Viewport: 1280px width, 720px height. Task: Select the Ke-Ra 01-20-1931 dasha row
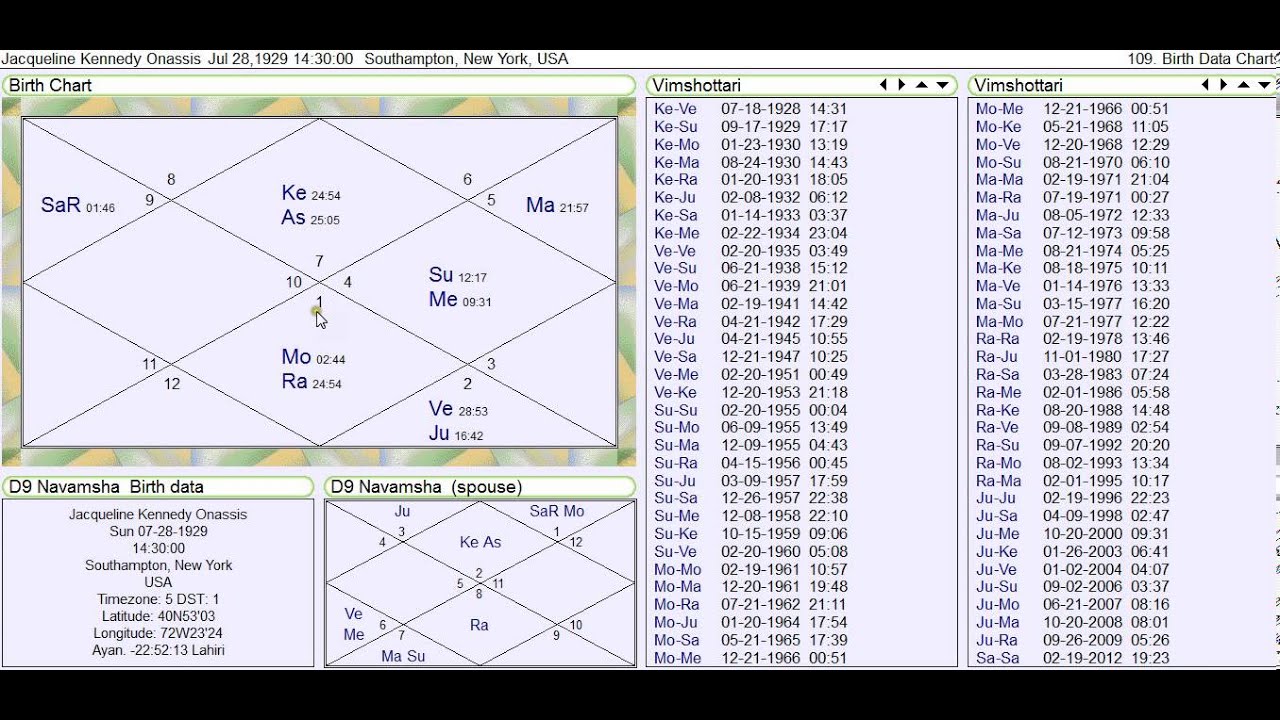click(751, 180)
